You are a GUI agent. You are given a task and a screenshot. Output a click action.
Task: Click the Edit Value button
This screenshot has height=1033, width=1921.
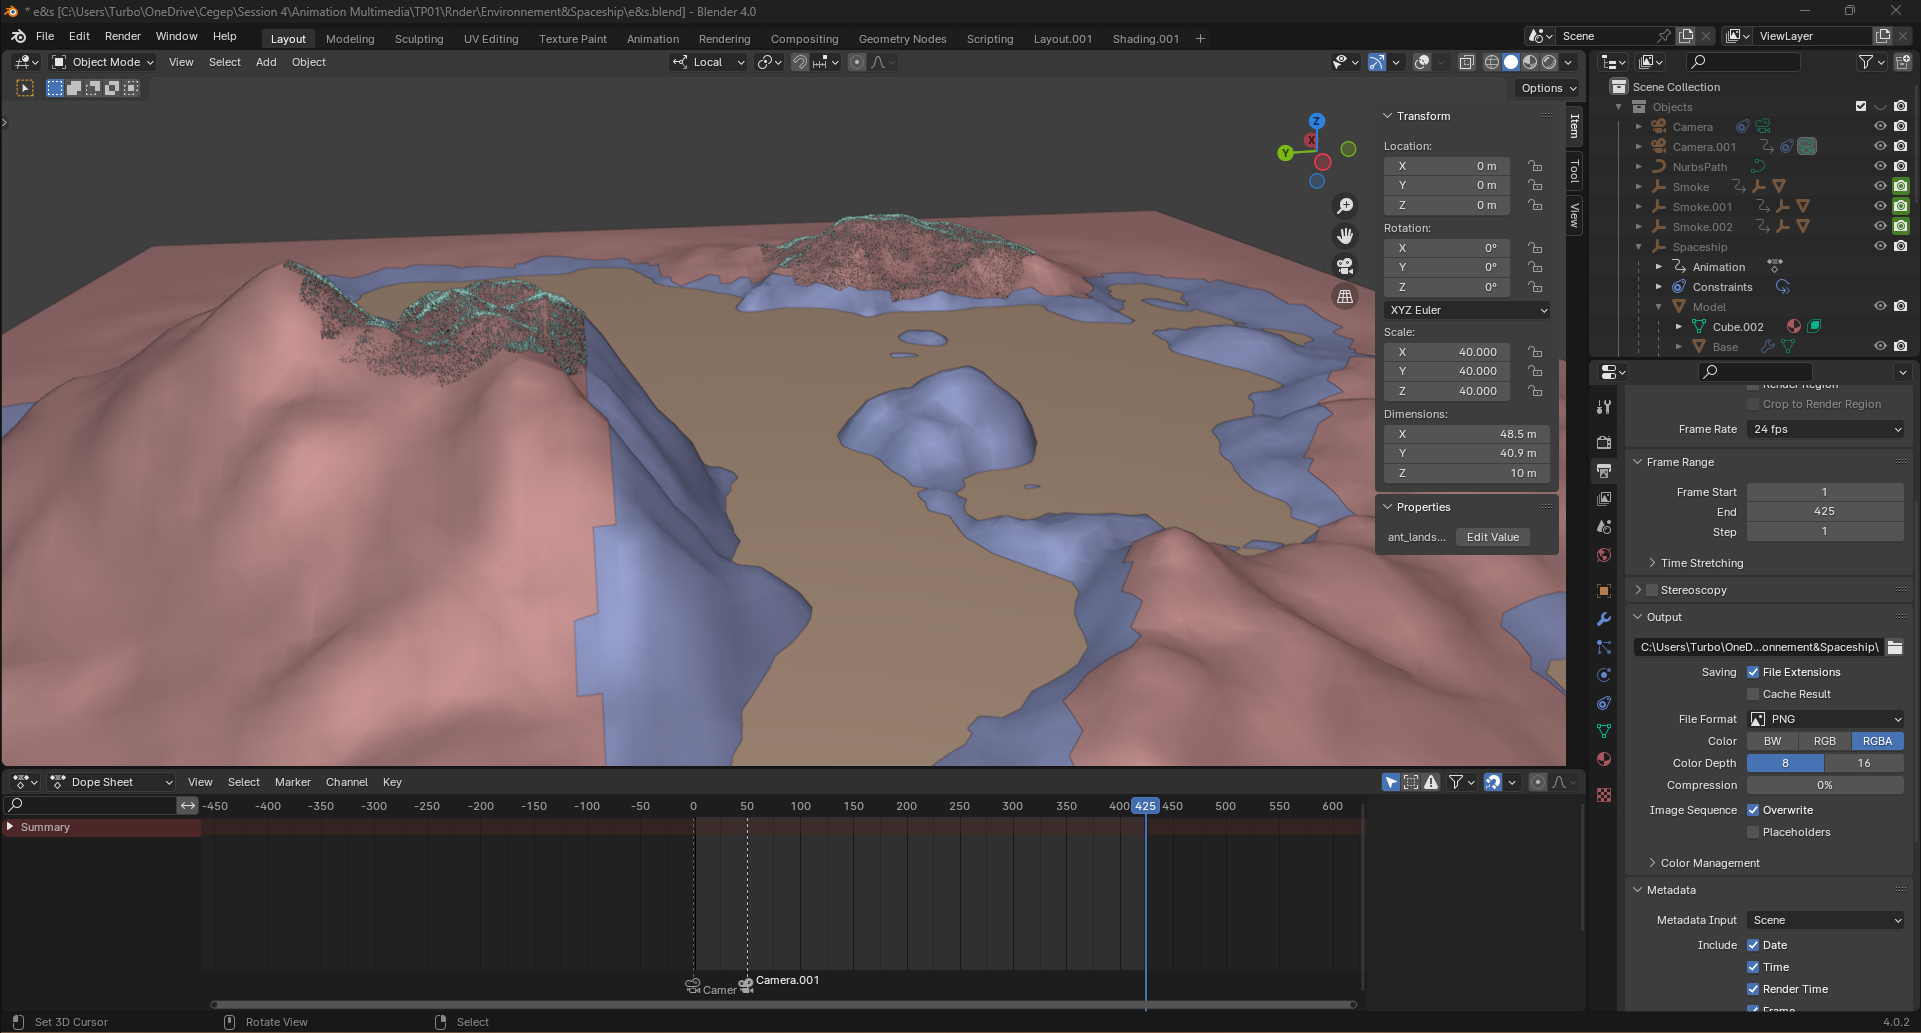[1492, 537]
